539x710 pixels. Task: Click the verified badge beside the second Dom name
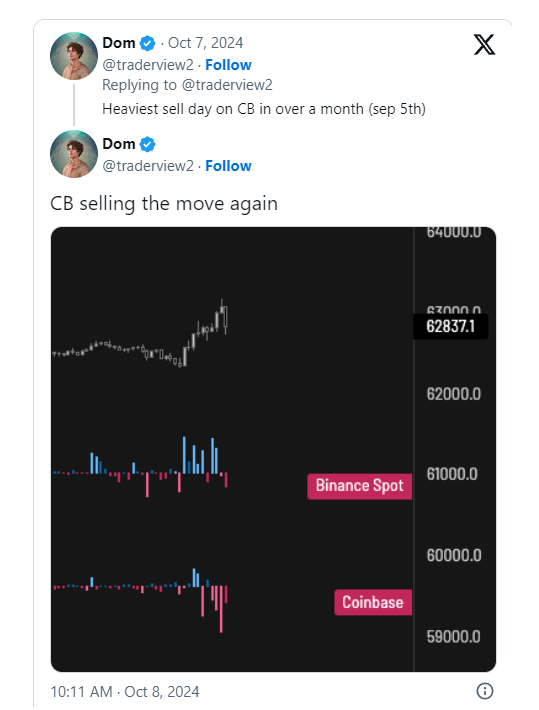[x=147, y=144]
